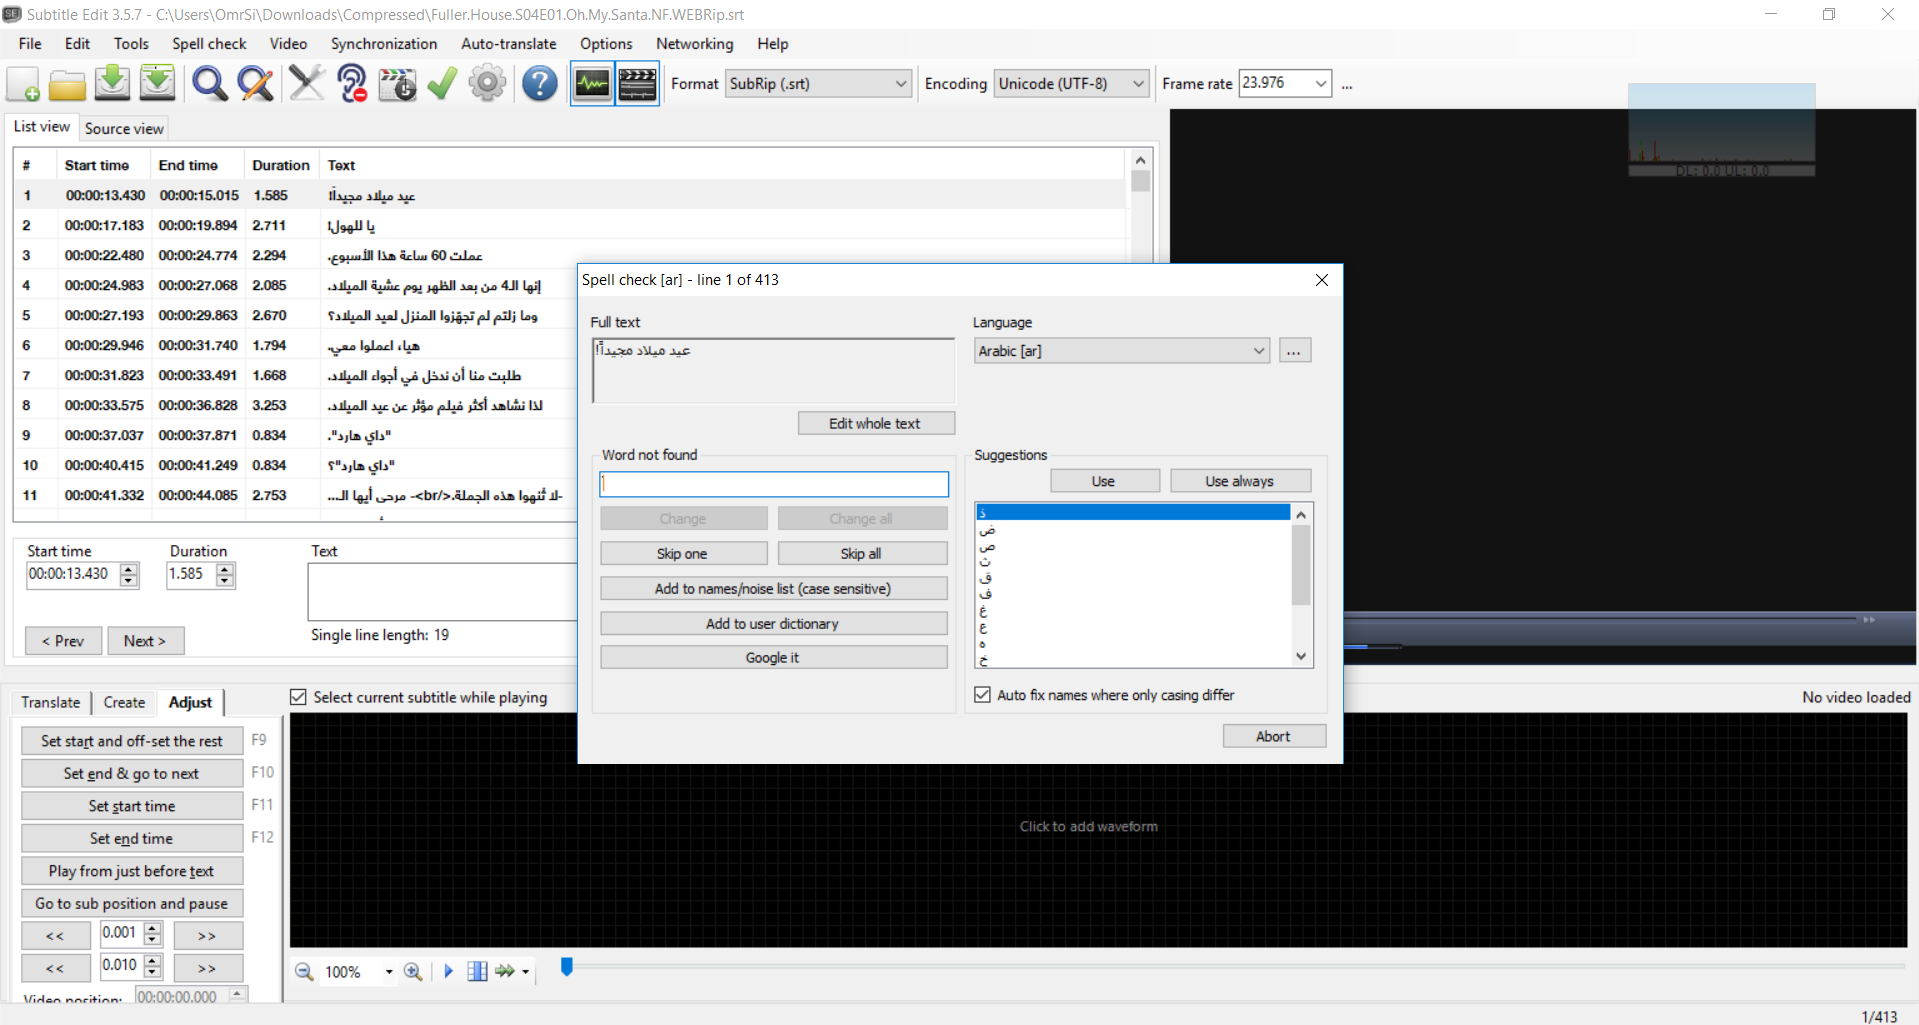Open a subtitle file via folder icon
Viewport: 1919px width, 1025px height.
67,84
